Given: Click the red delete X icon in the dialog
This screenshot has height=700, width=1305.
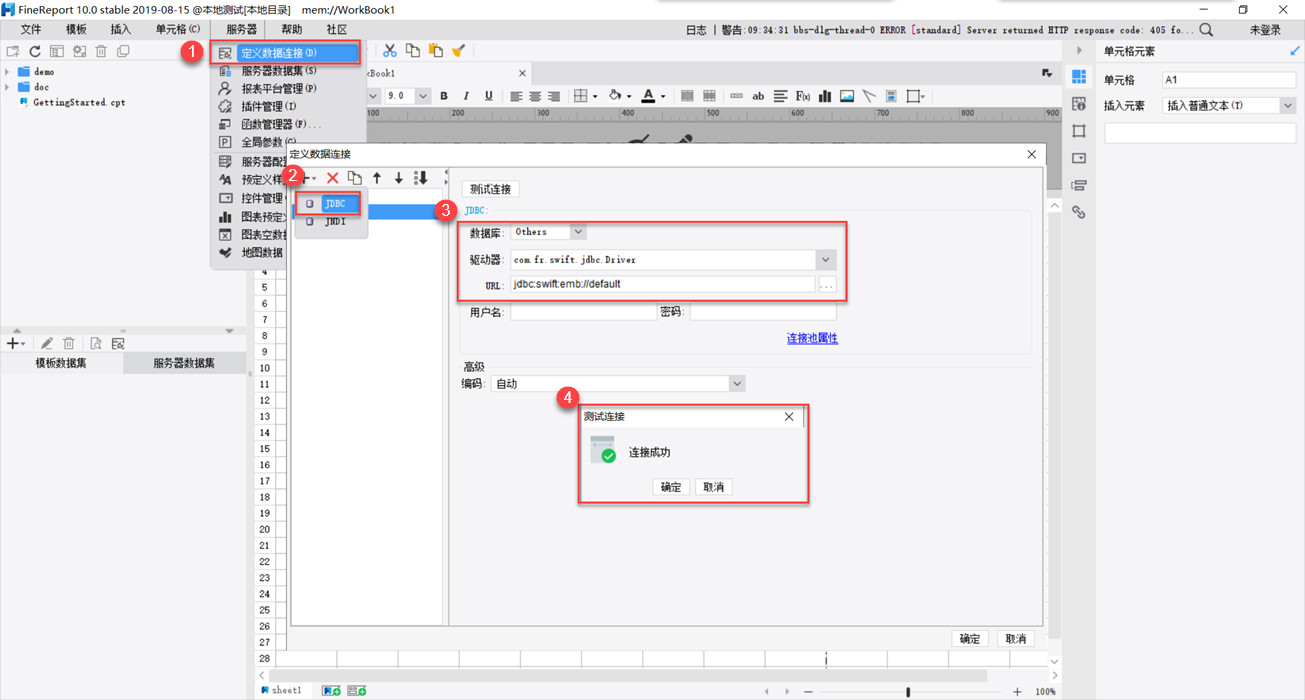Looking at the screenshot, I should point(333,178).
